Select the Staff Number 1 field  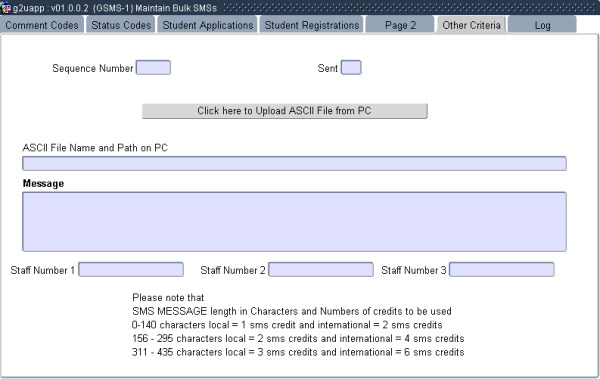131,270
